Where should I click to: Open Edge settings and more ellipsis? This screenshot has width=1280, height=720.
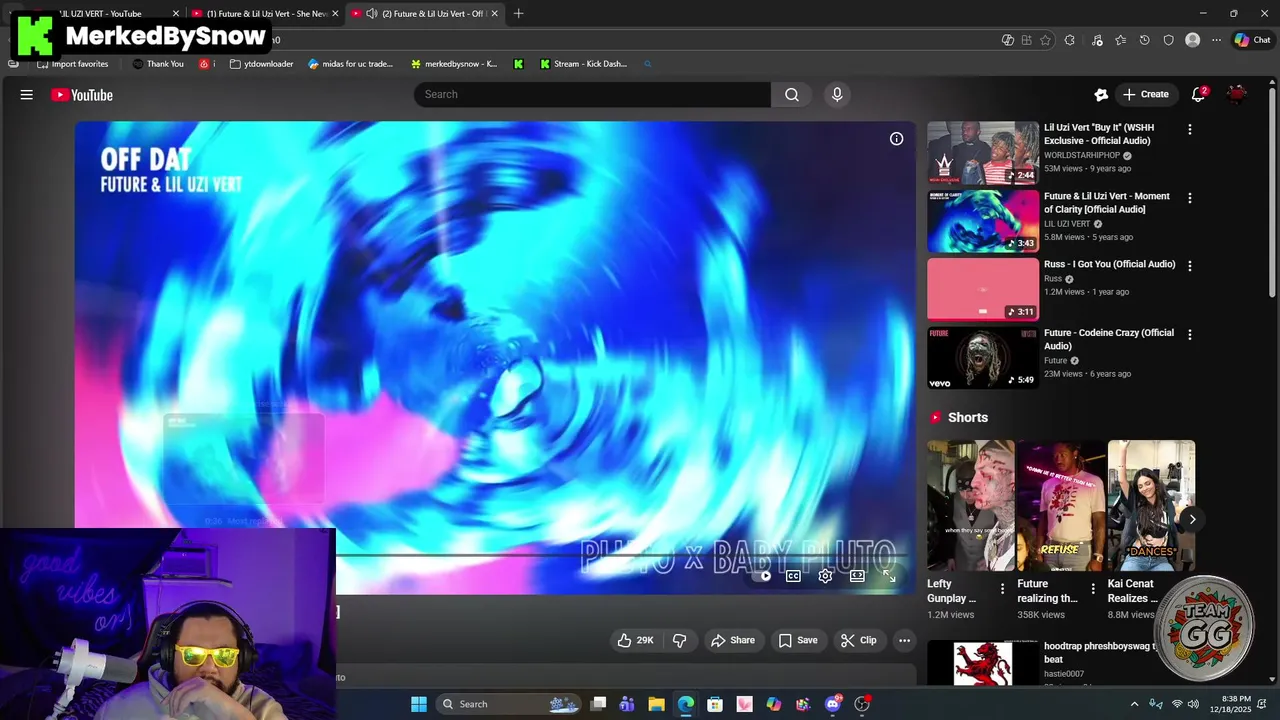tap(1216, 40)
